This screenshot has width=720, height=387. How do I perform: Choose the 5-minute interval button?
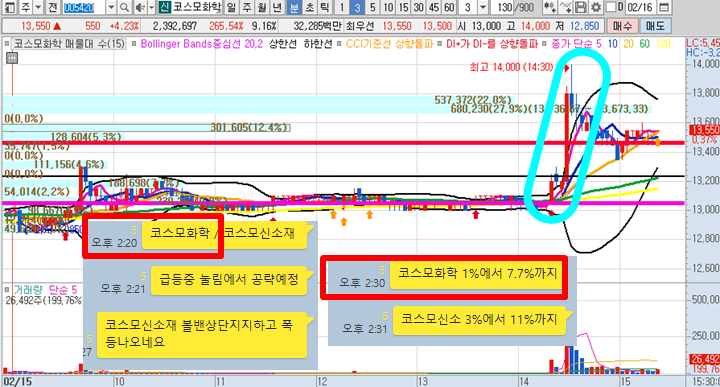(x=372, y=7)
